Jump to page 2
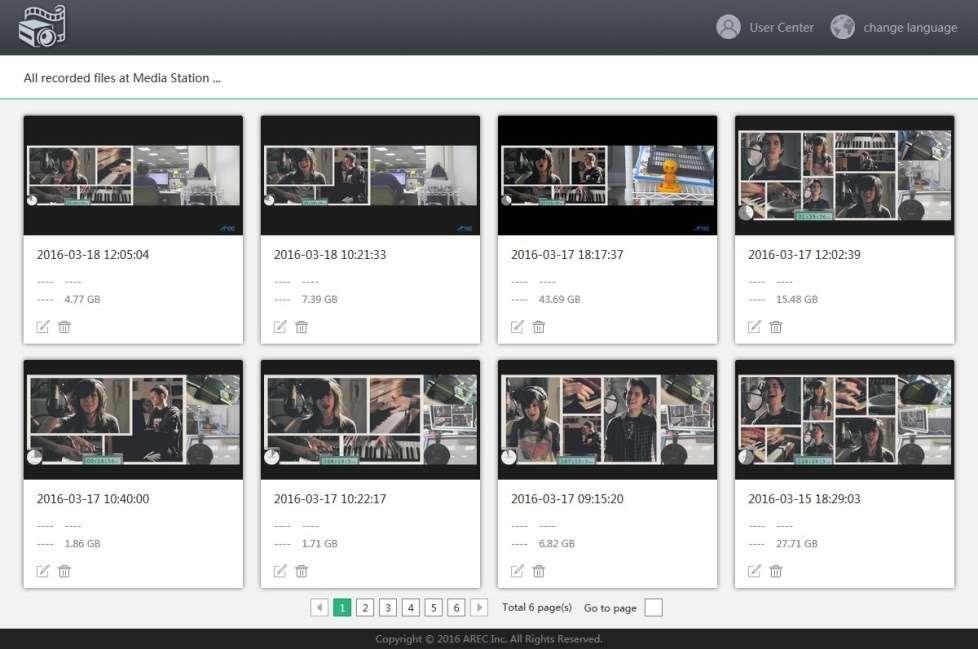Screen dimensions: 978x649 coord(365,607)
